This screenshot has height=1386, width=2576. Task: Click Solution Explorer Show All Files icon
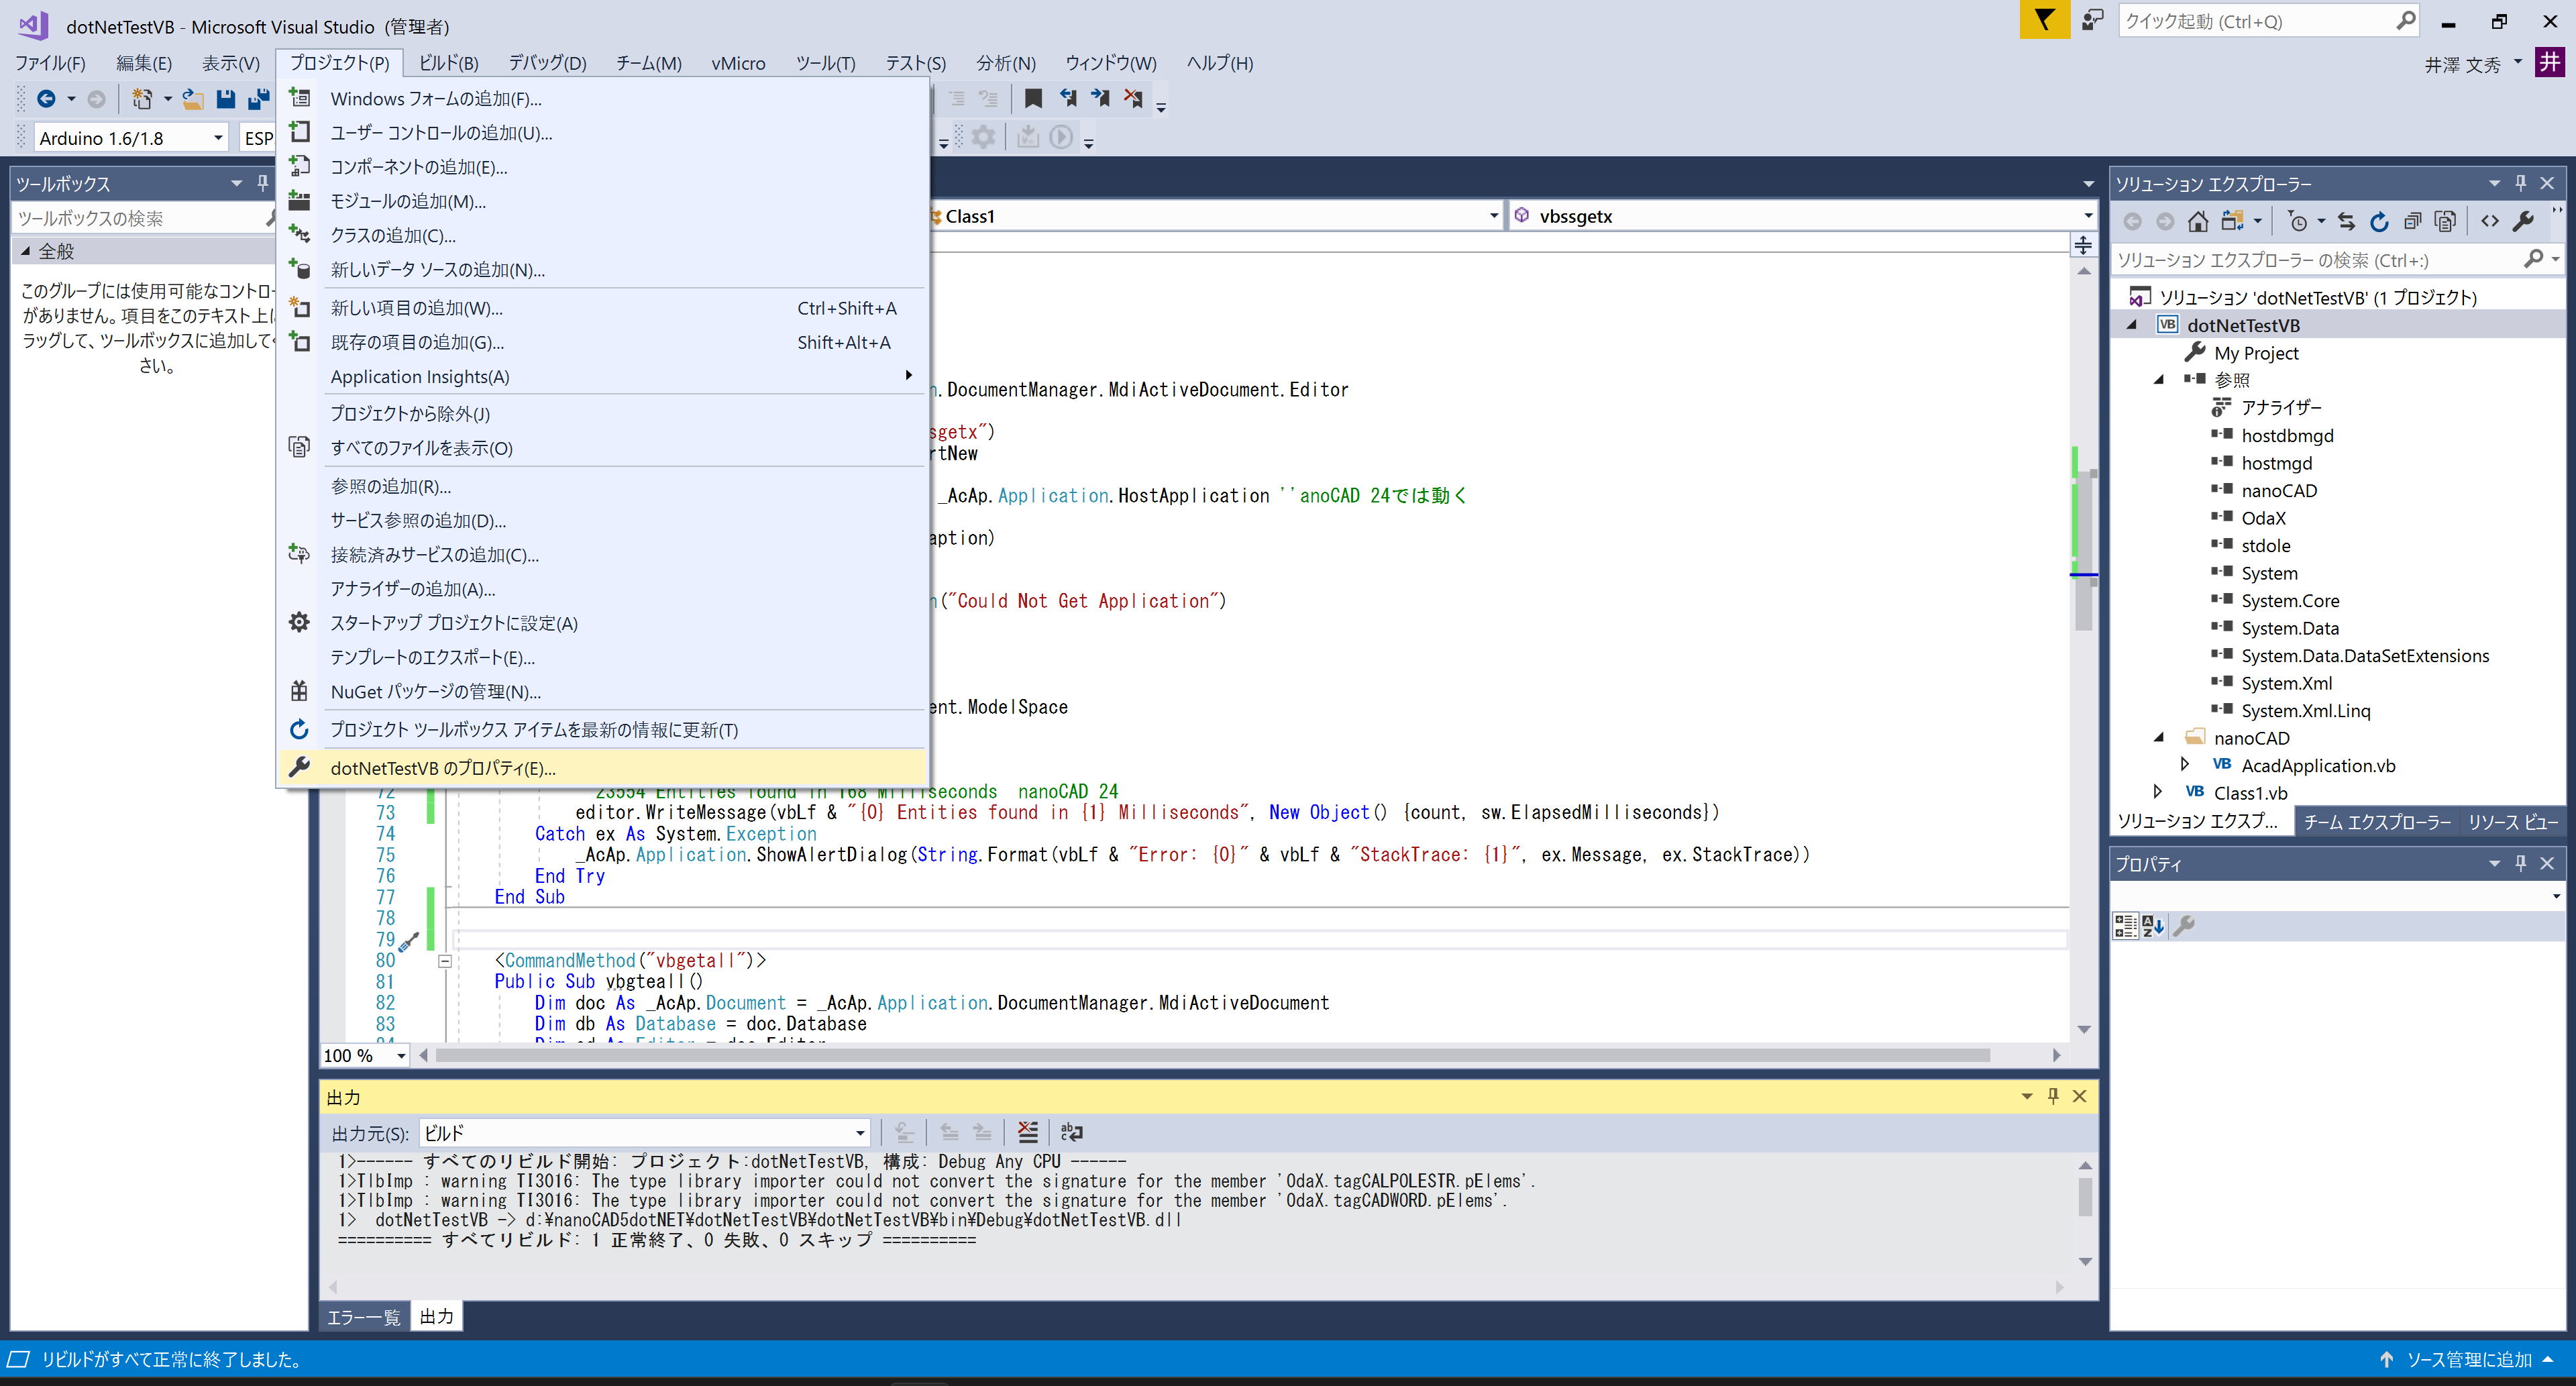[2445, 221]
